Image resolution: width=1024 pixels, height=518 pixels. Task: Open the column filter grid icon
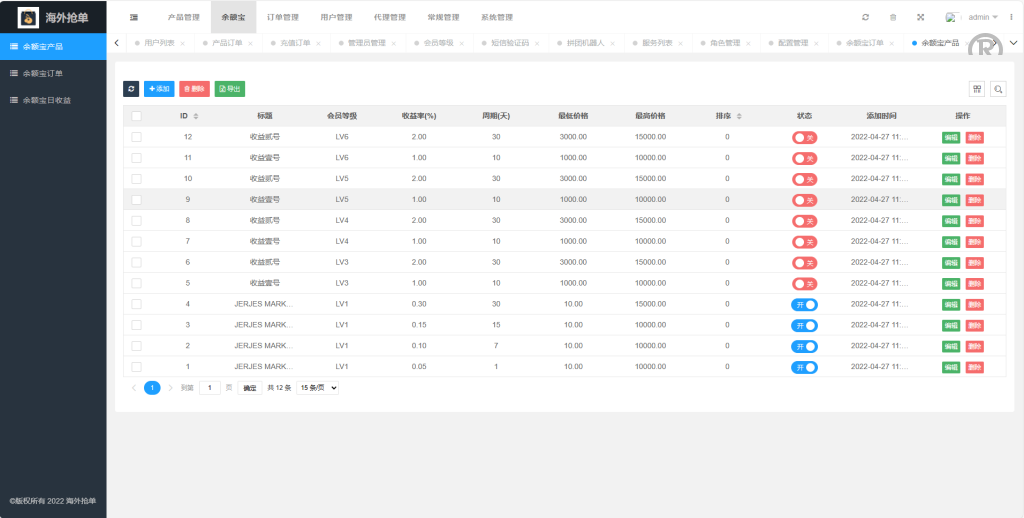(977, 89)
